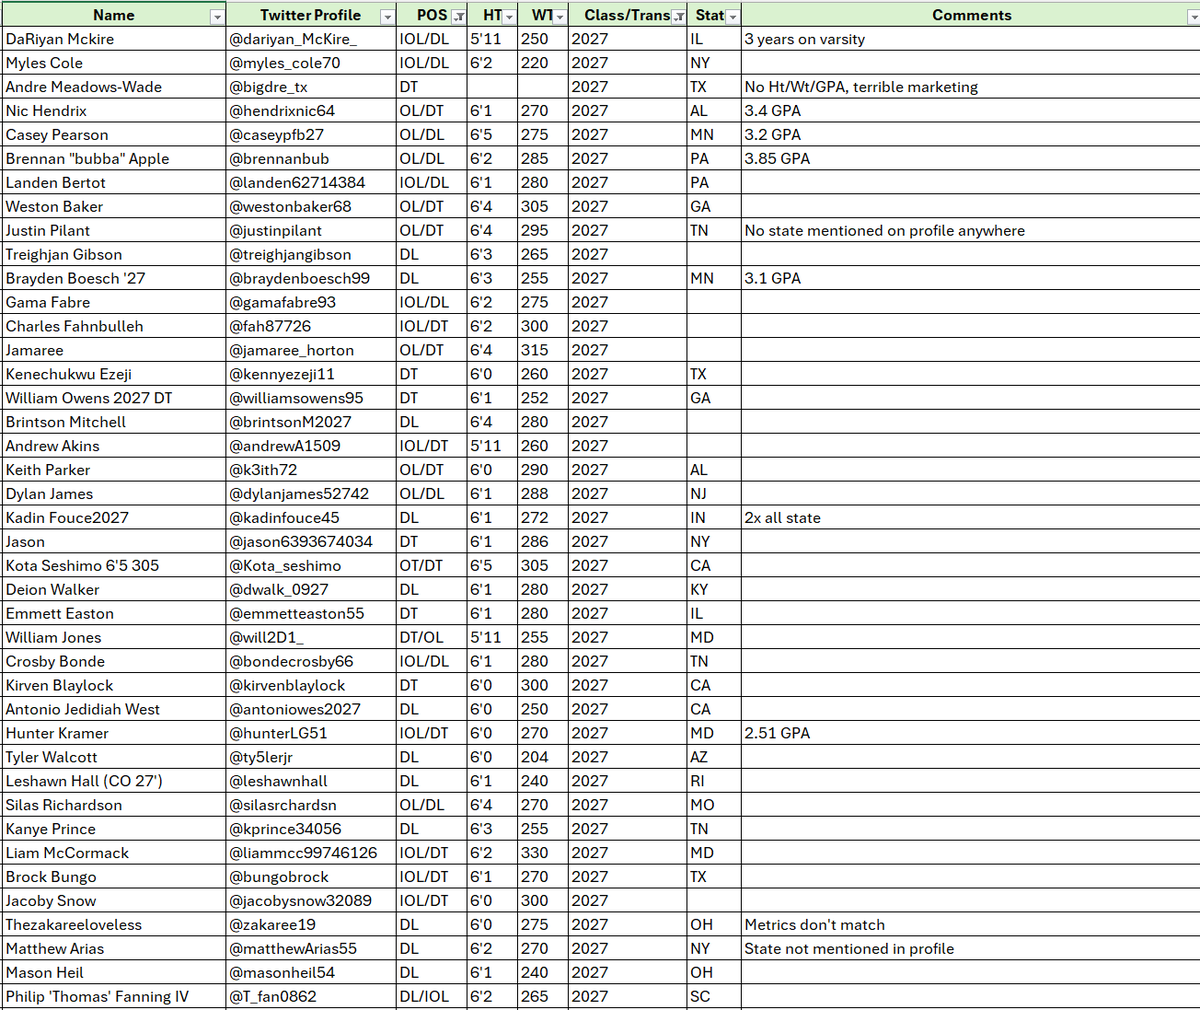Screen dimensions: 1200x1010
Task: Open the WT column filter dropdown
Action: click(x=560, y=17)
